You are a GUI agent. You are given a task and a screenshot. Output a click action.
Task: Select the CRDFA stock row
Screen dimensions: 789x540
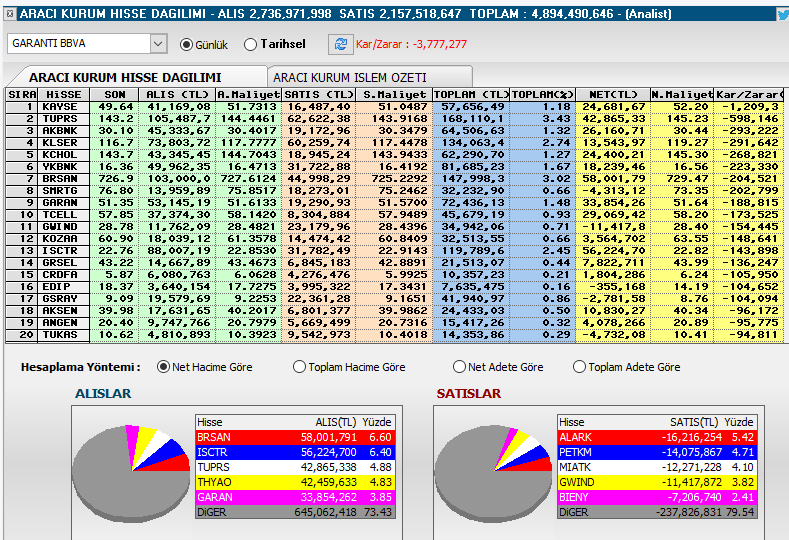click(x=395, y=275)
